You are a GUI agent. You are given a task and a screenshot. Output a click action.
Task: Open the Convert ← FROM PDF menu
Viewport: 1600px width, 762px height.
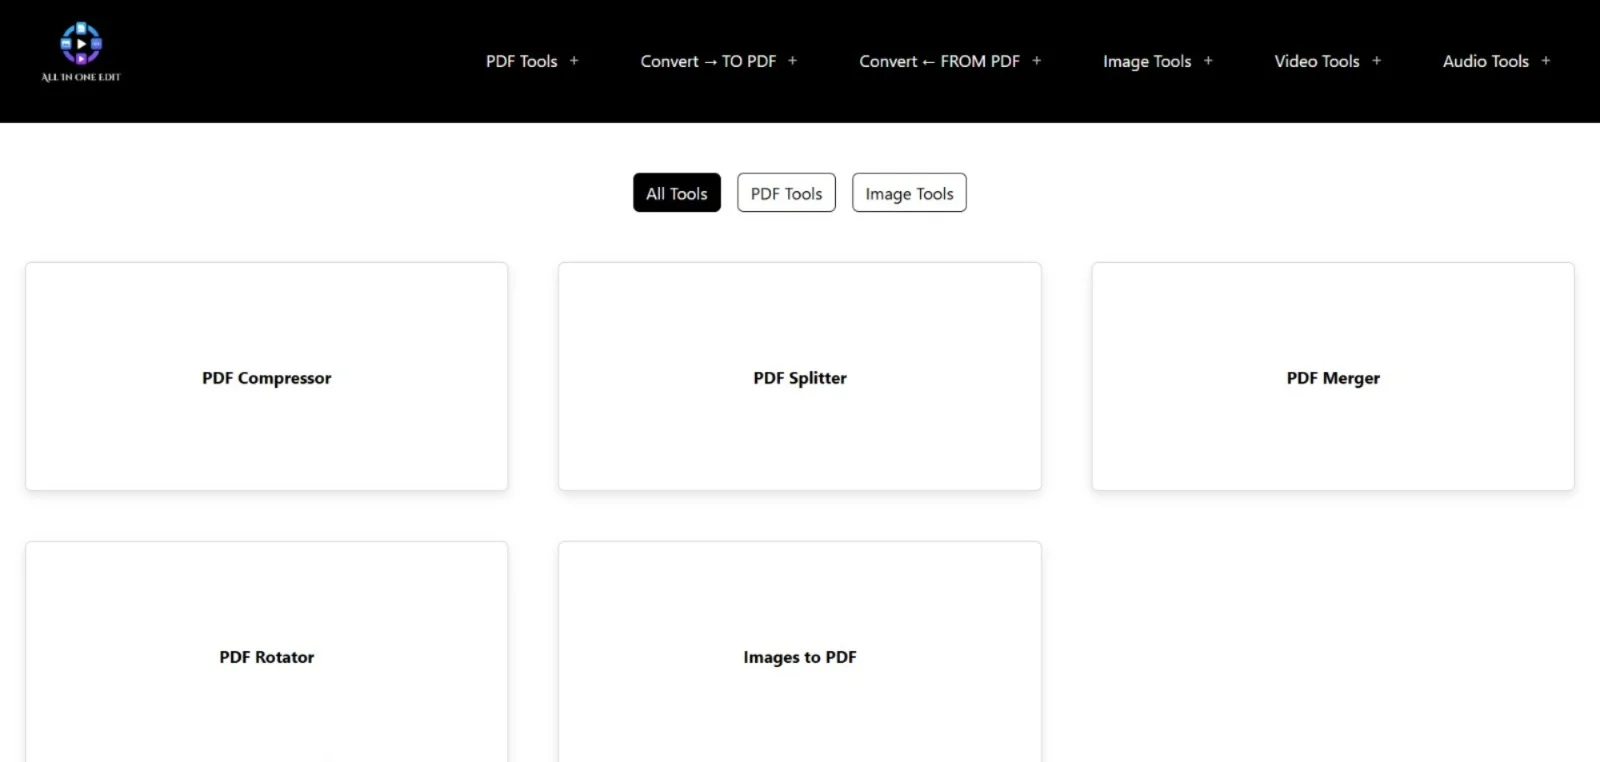click(x=939, y=61)
